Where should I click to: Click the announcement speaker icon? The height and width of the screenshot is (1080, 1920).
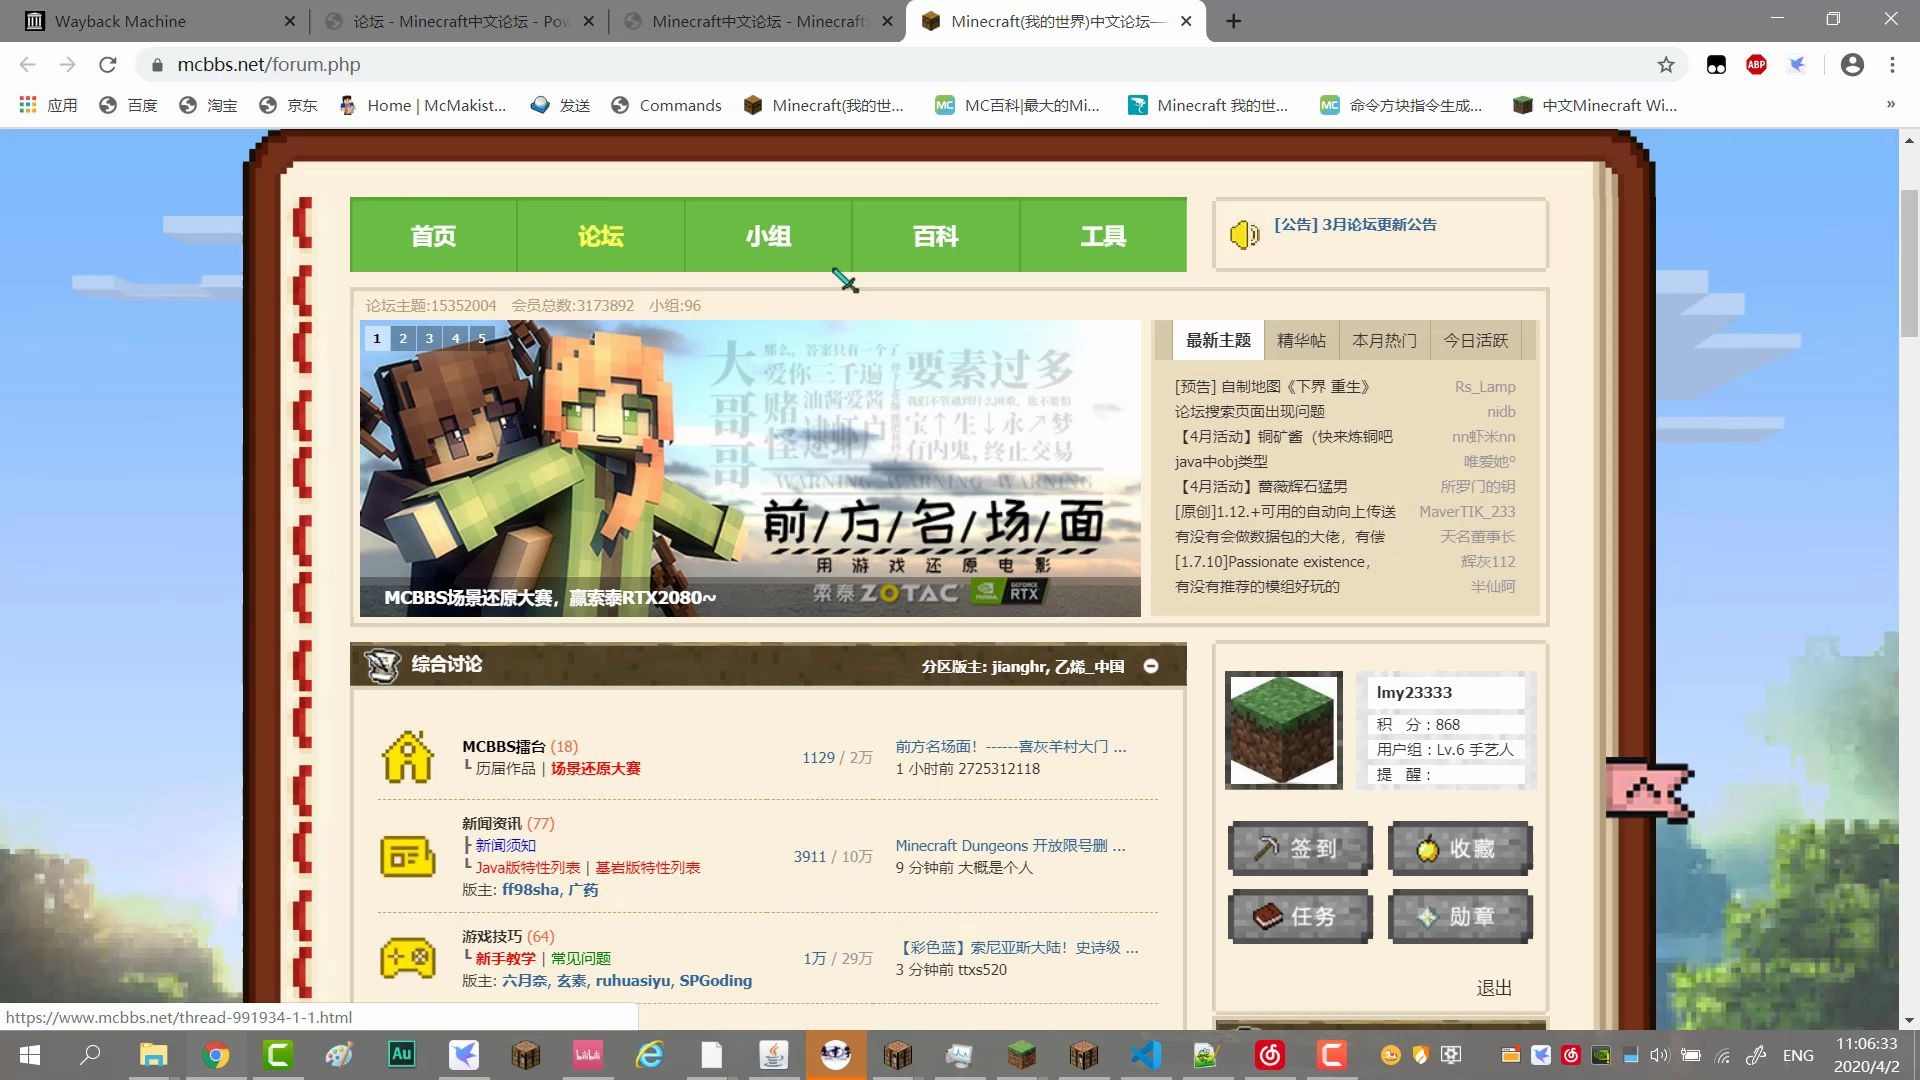coord(1243,235)
